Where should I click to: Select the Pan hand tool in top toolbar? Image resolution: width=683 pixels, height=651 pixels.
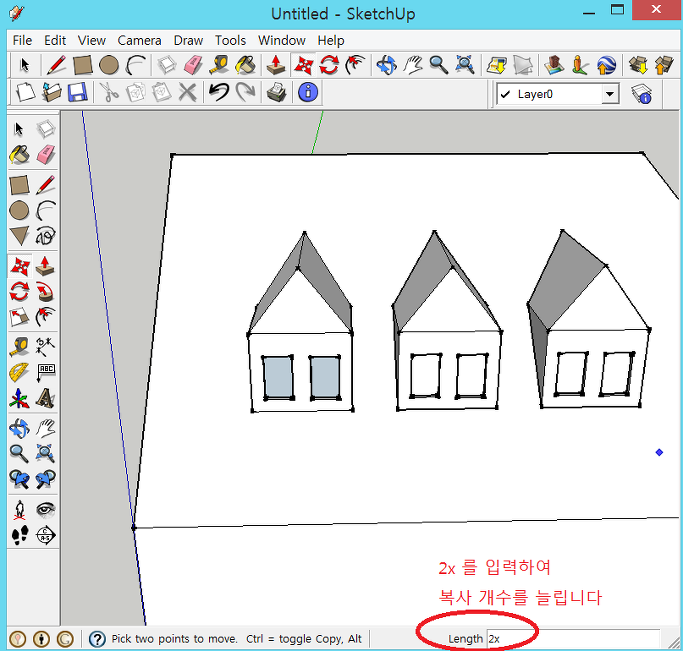[413, 65]
